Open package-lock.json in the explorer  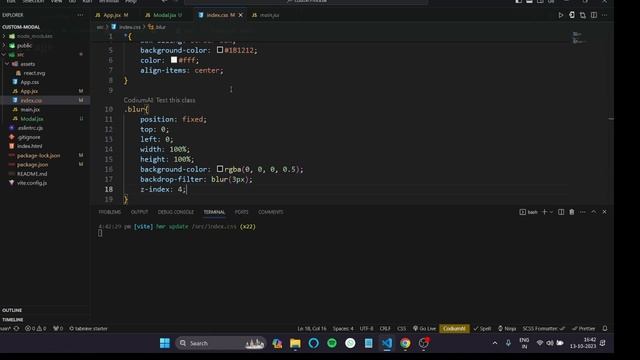click(38, 156)
